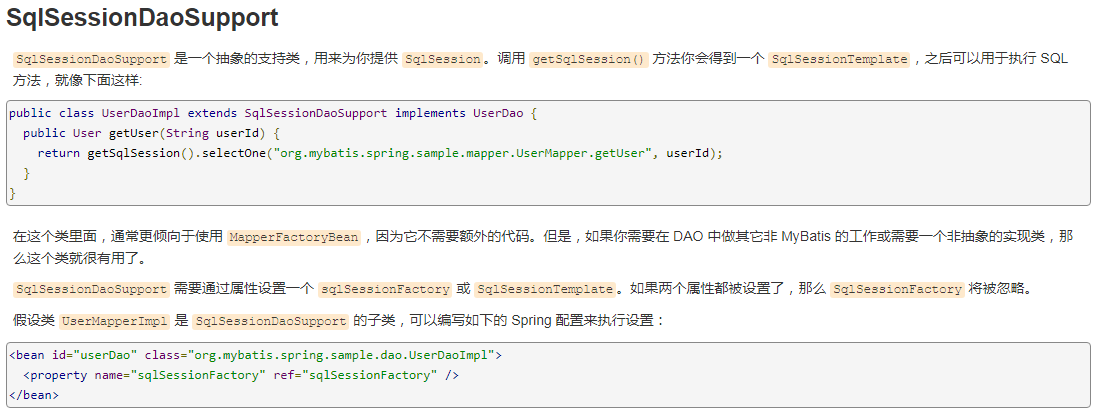Click class value "org.mybatis.spring.sample.dao.UserDaoImpl"
The image size is (1102, 414).
[341, 356]
